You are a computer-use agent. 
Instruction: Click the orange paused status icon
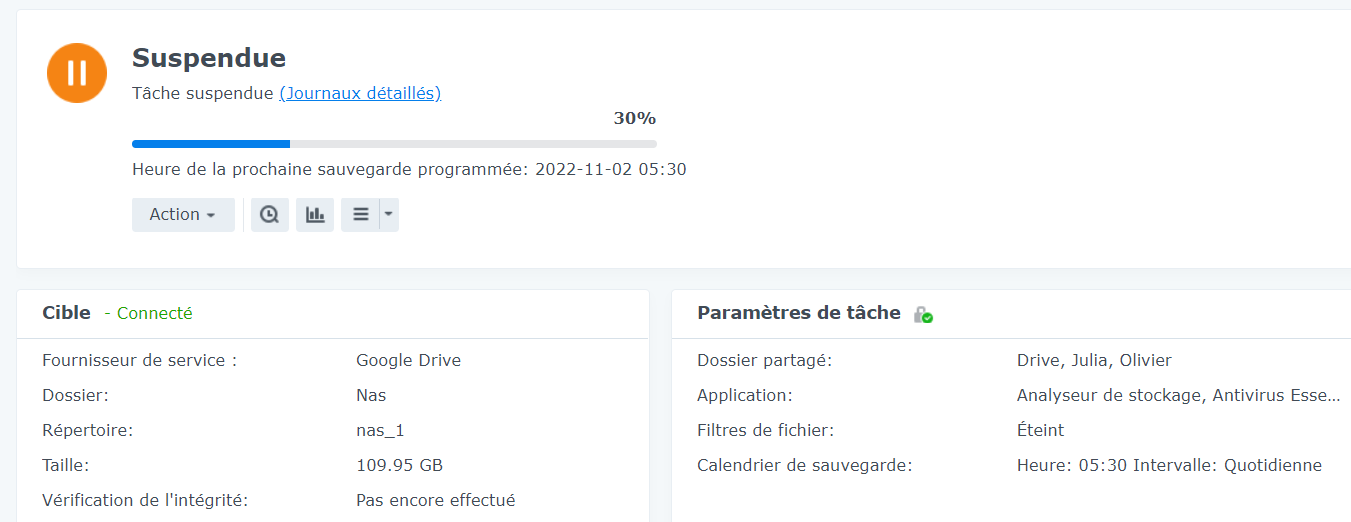[x=77, y=73]
